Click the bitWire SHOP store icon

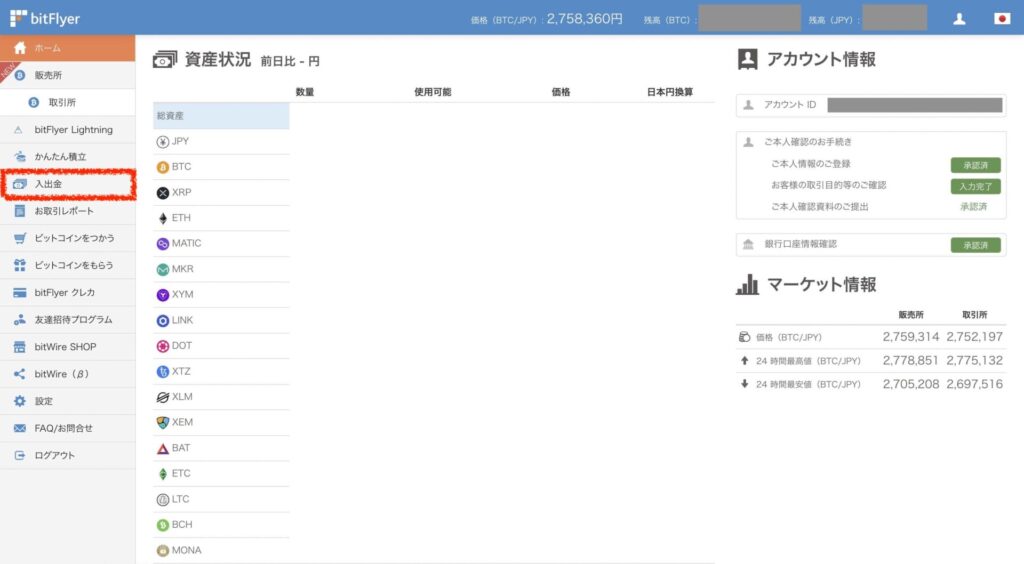tap(20, 347)
